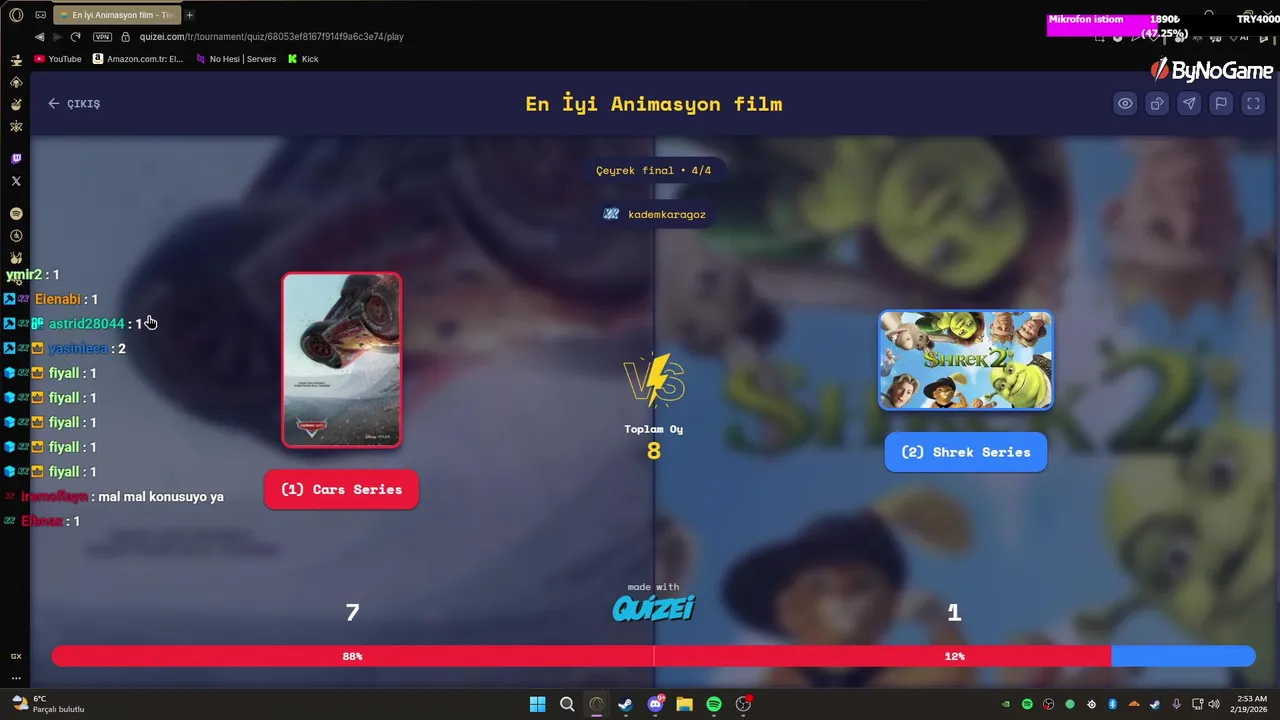The image size is (1280, 720).
Task: Click the quiz title 'En İyi Animasyon film'
Action: click(x=654, y=104)
